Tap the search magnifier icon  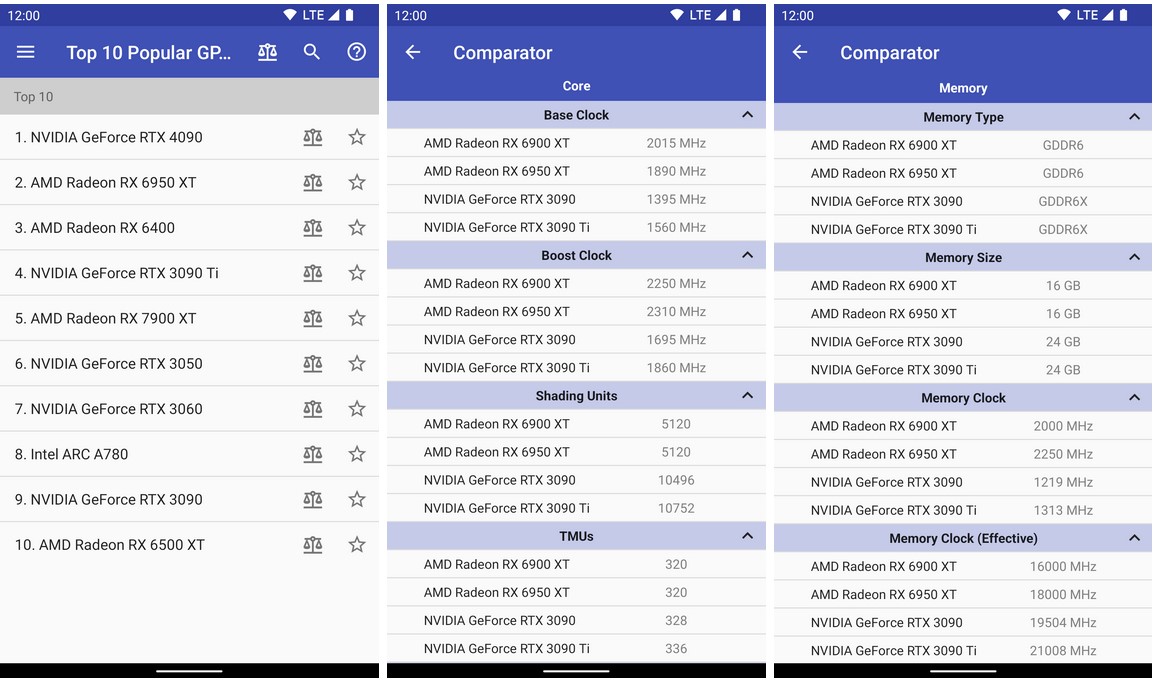[312, 52]
